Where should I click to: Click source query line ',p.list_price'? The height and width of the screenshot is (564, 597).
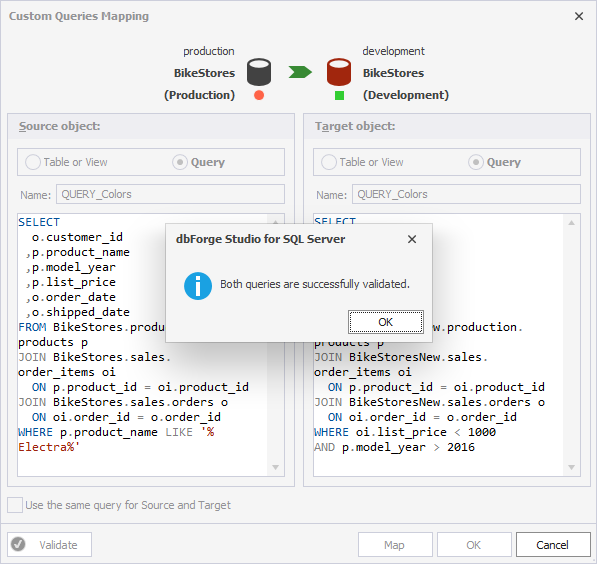tap(70, 282)
